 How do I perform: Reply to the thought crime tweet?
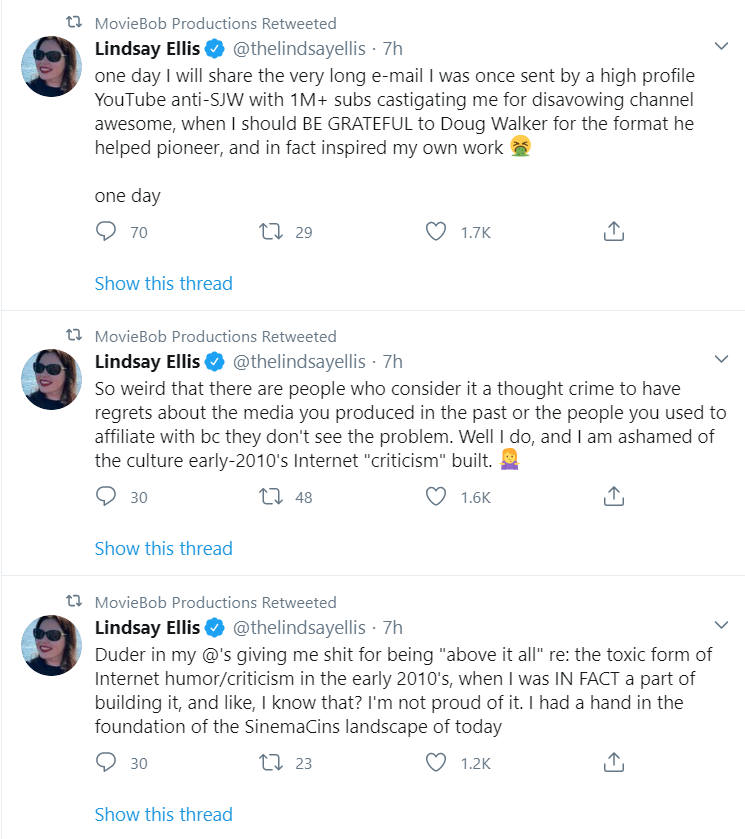click(x=106, y=497)
